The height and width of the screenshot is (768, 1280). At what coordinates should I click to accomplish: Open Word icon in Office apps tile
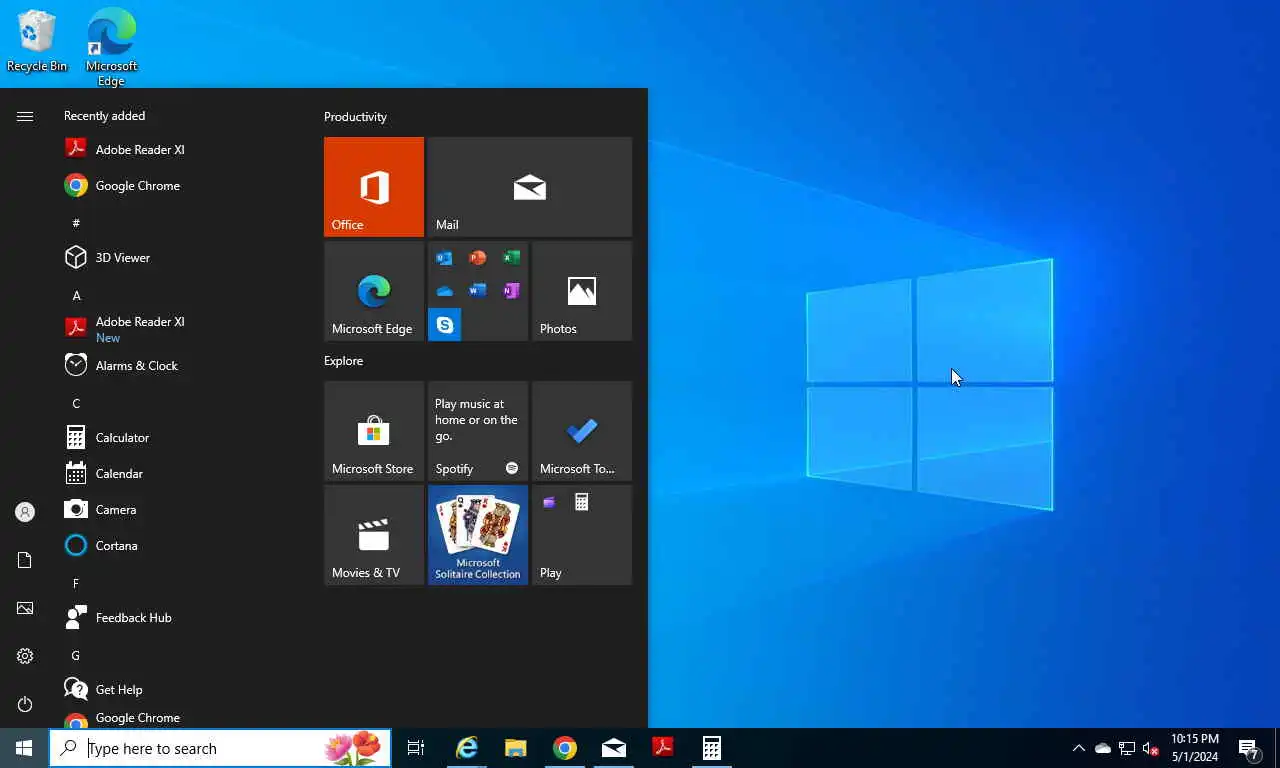[478, 291]
